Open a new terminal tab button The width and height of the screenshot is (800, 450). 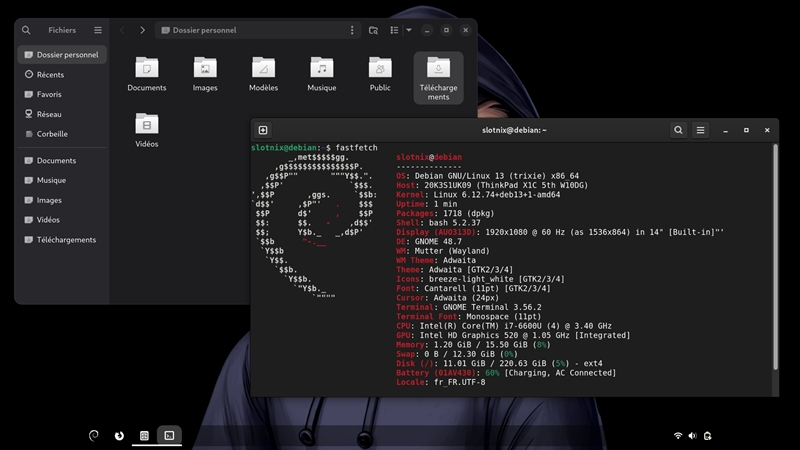coord(263,130)
